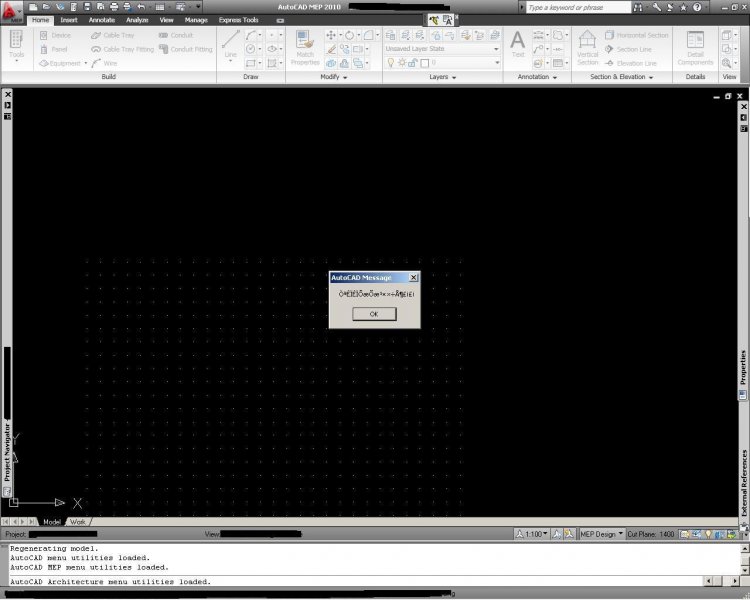Screen dimensions: 750x600
Task: Select the Wire tool
Action: pyautogui.click(x=104, y=63)
